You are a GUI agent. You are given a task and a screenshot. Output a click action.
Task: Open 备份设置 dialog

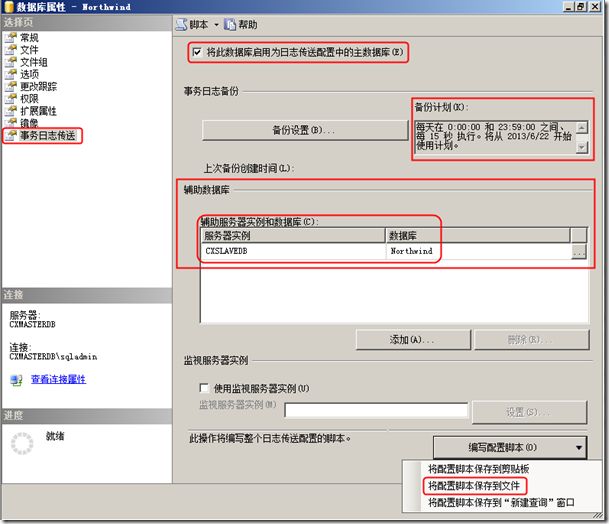coord(305,130)
